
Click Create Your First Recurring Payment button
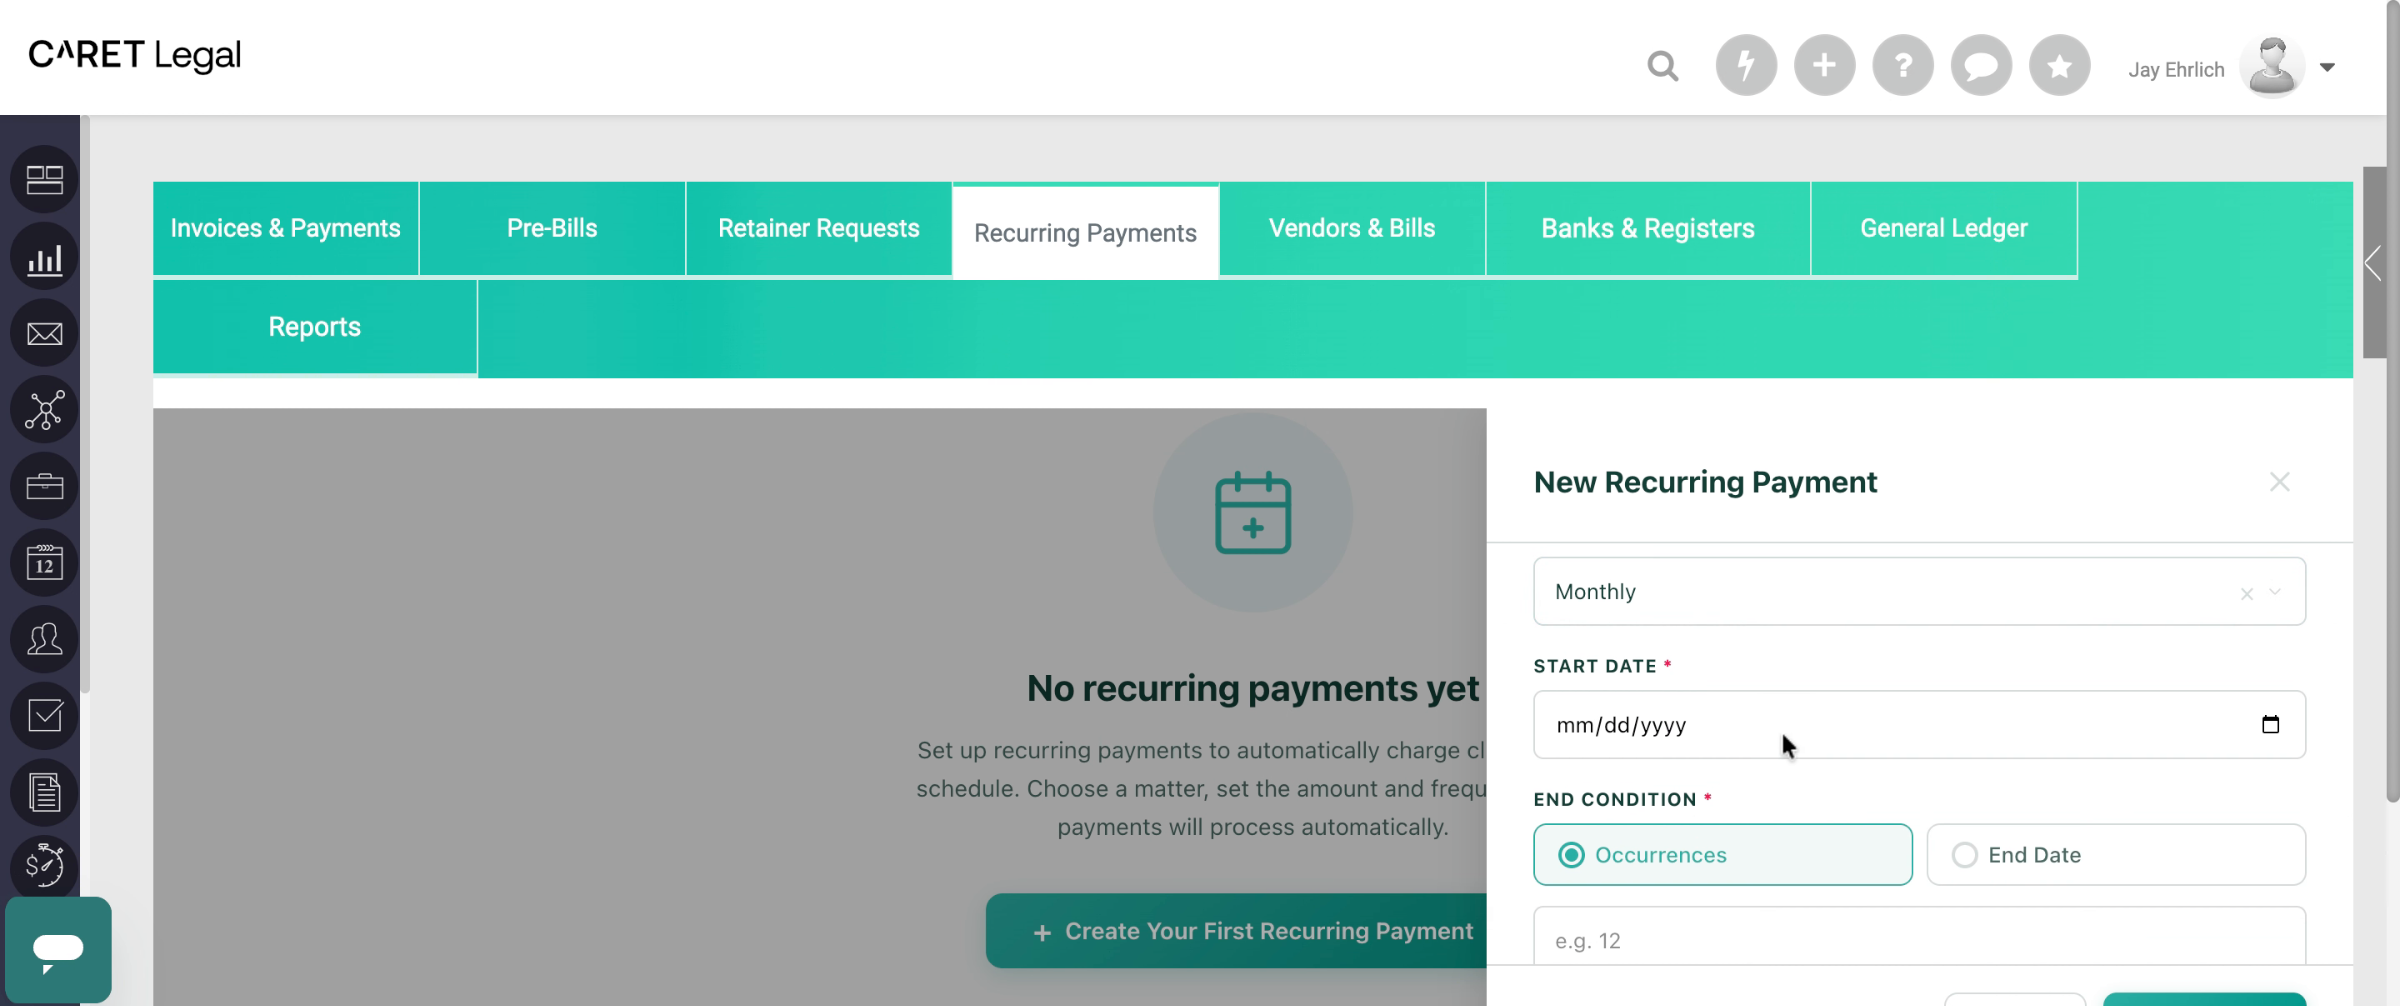(1237, 931)
